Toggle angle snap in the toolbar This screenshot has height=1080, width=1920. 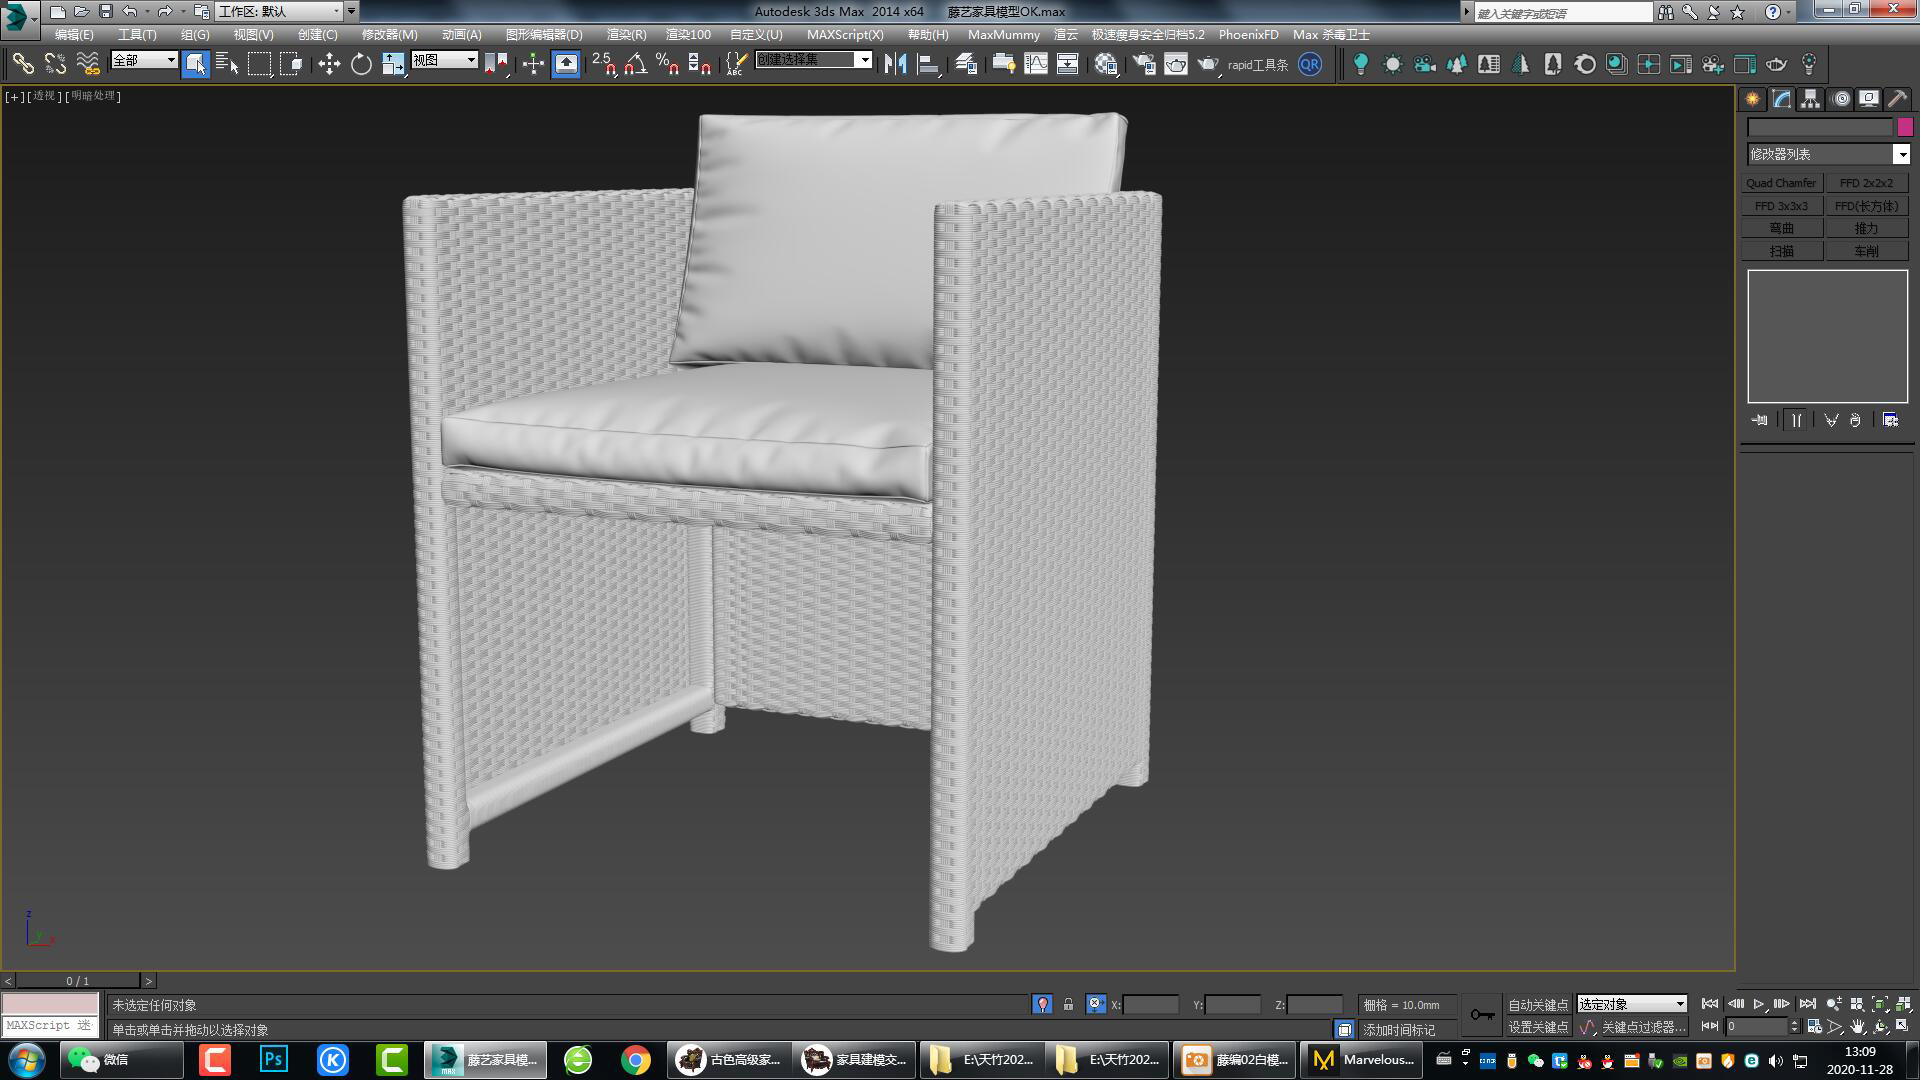click(x=632, y=64)
